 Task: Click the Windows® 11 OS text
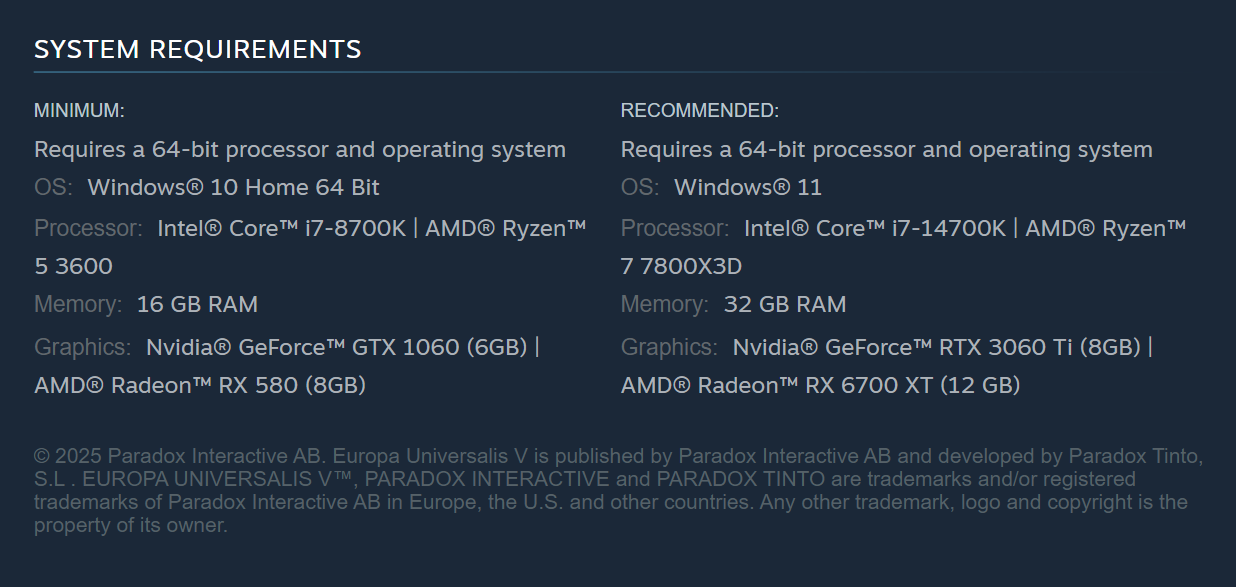pos(748,188)
